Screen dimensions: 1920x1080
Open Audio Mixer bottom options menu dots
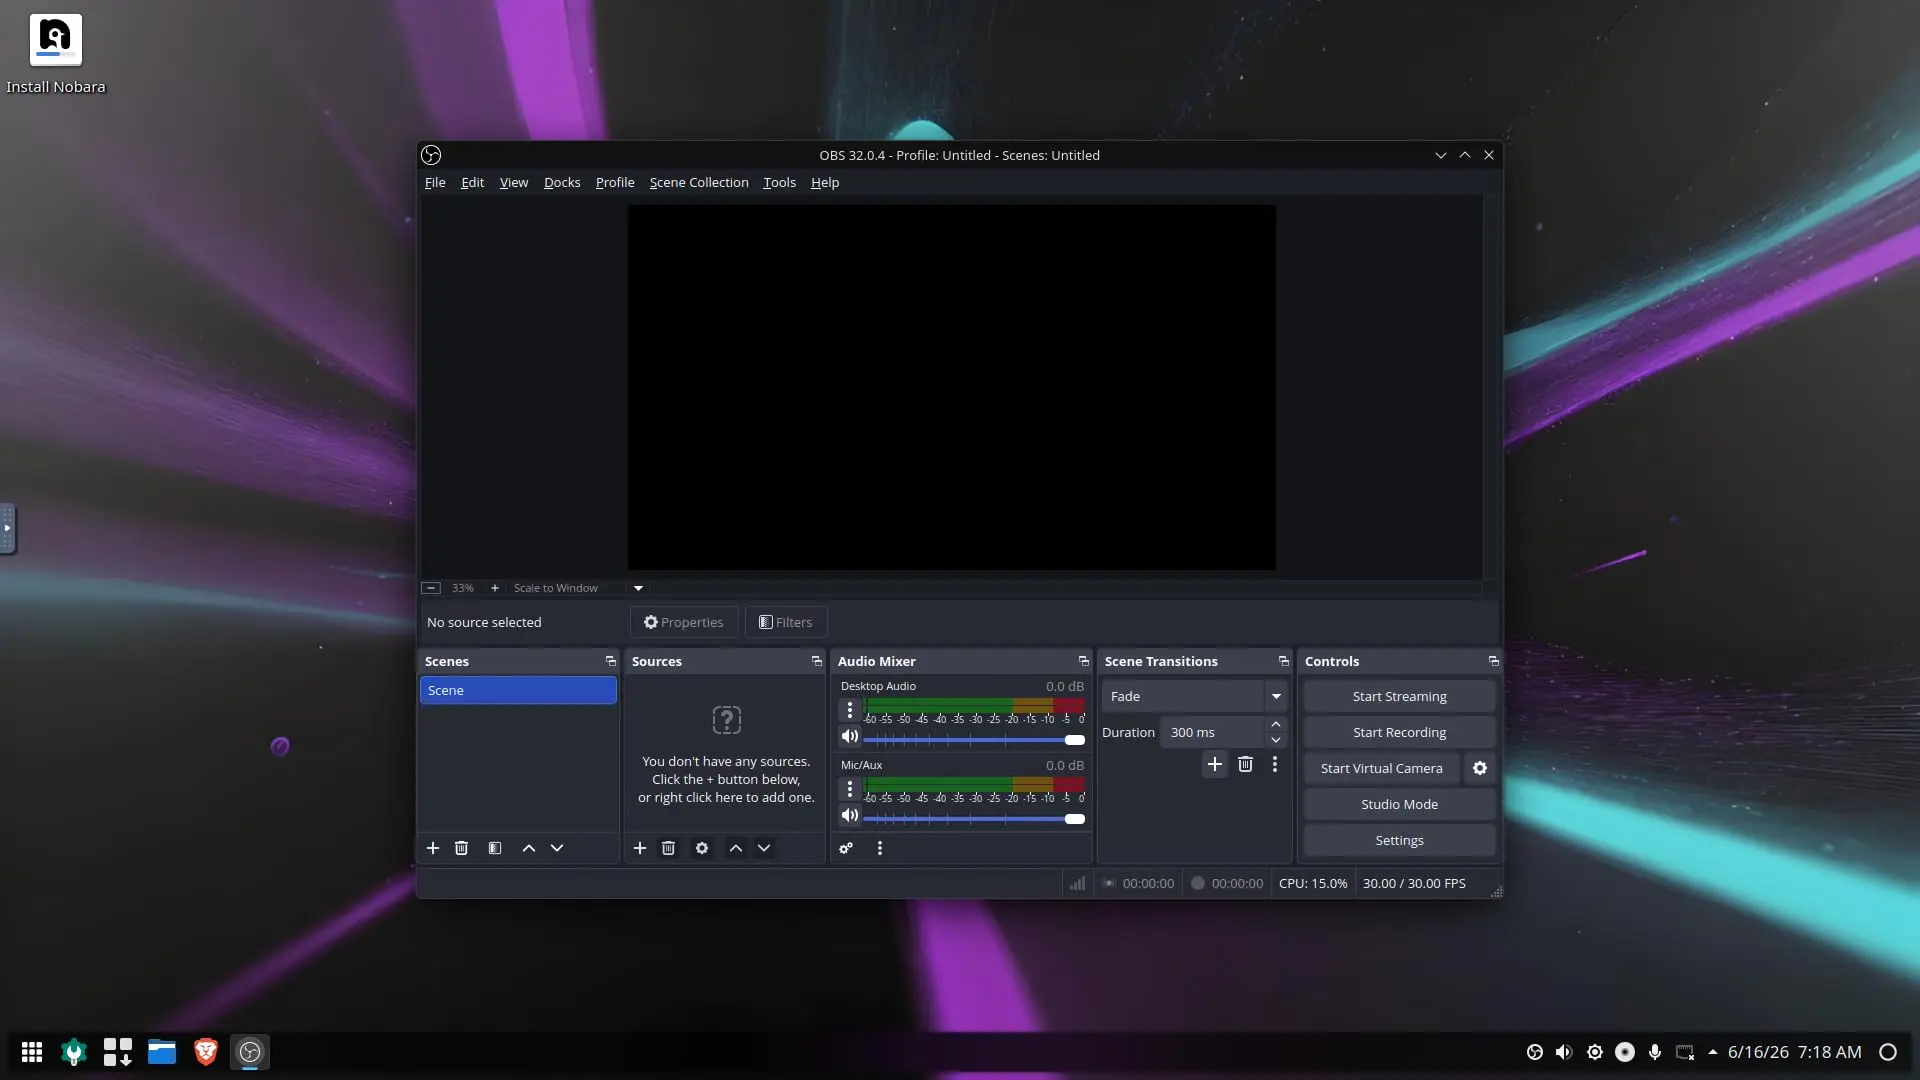880,848
